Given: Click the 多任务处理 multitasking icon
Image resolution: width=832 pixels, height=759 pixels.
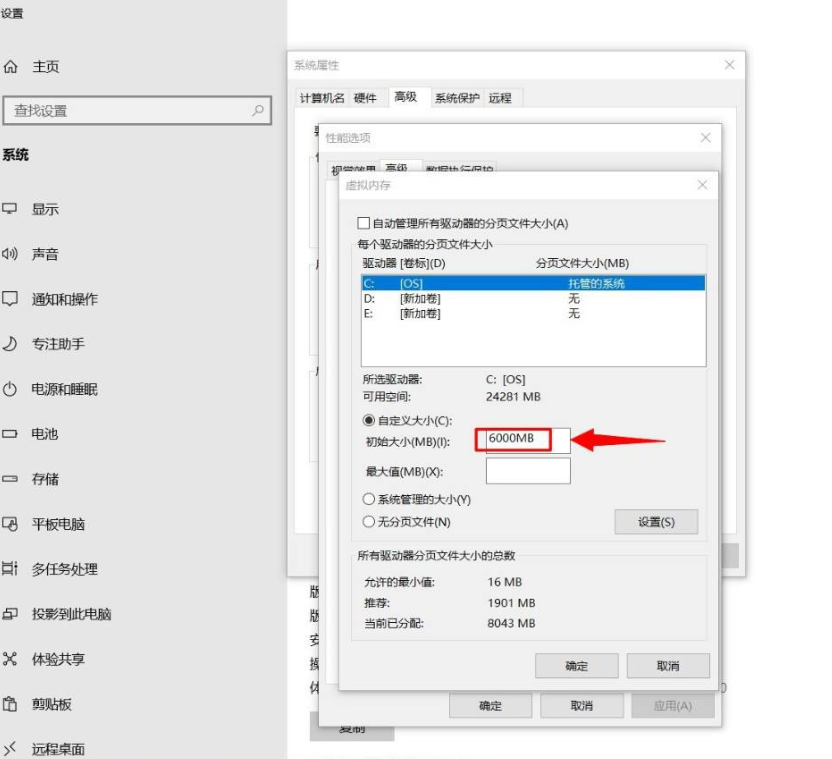Looking at the screenshot, I should pyautogui.click(x=10, y=569).
